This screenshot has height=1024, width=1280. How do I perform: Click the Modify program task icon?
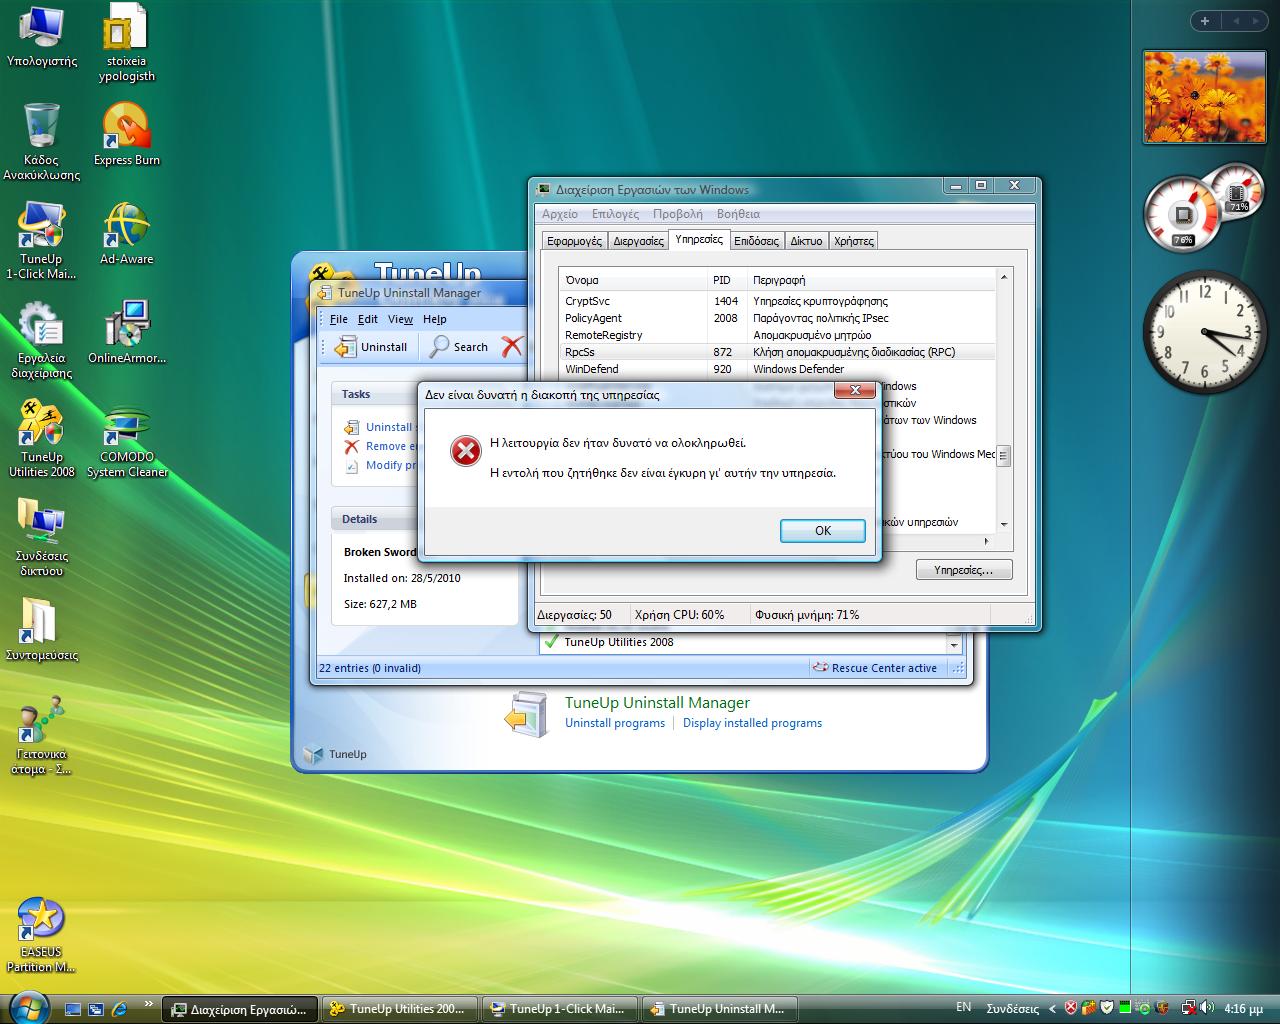click(351, 465)
